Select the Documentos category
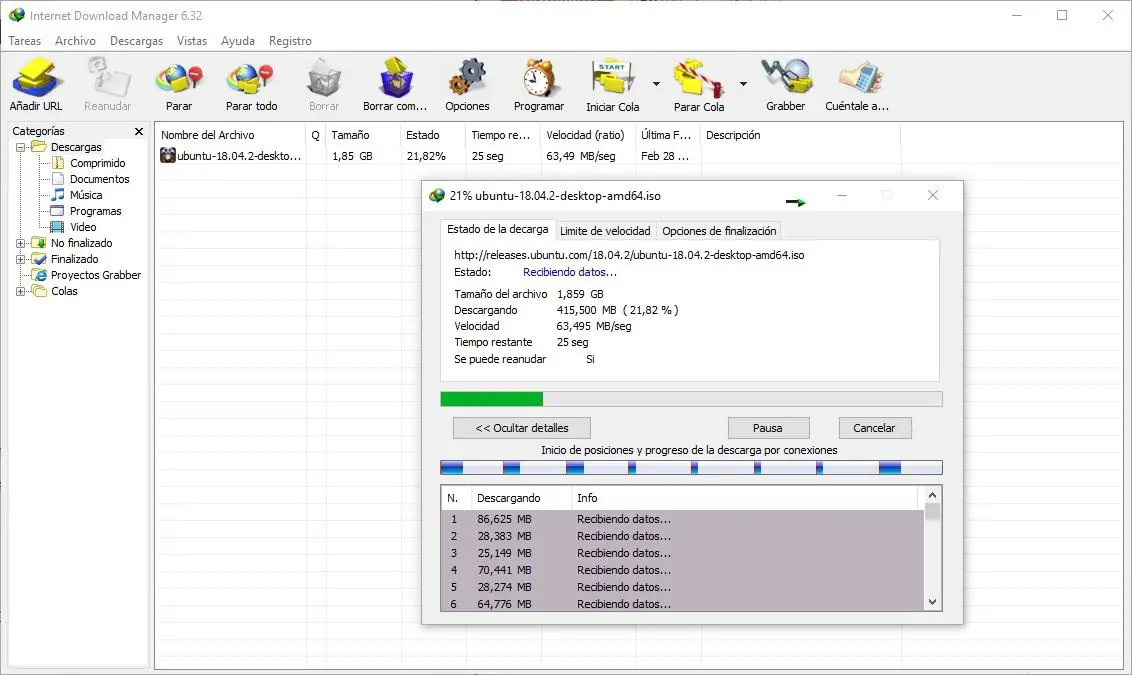Viewport: 1132px width, 675px height. [100, 179]
